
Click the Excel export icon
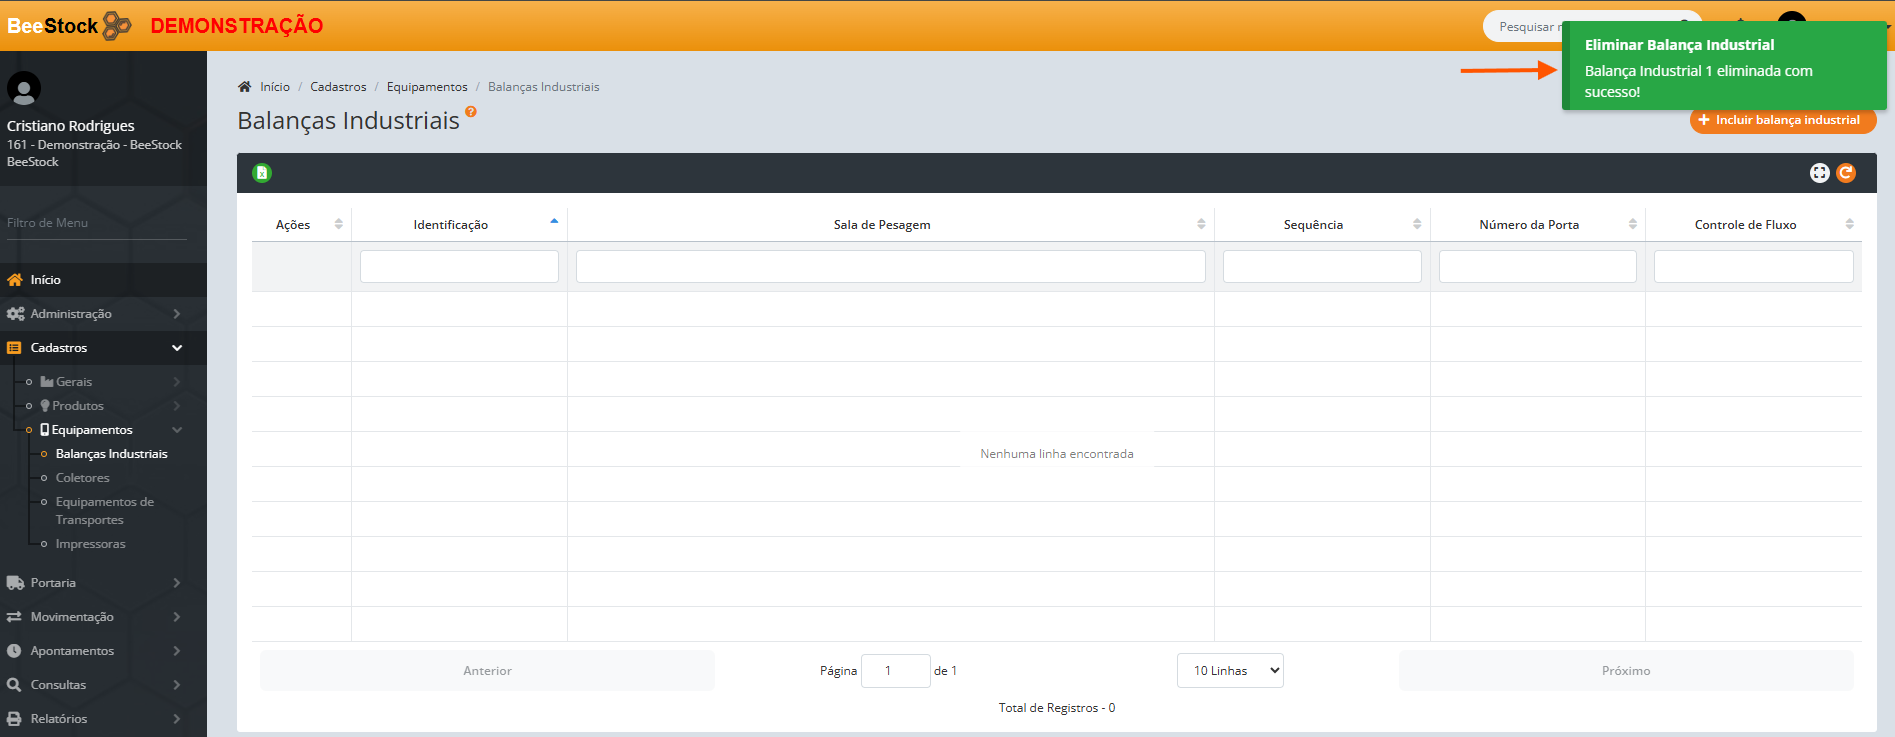tap(262, 173)
